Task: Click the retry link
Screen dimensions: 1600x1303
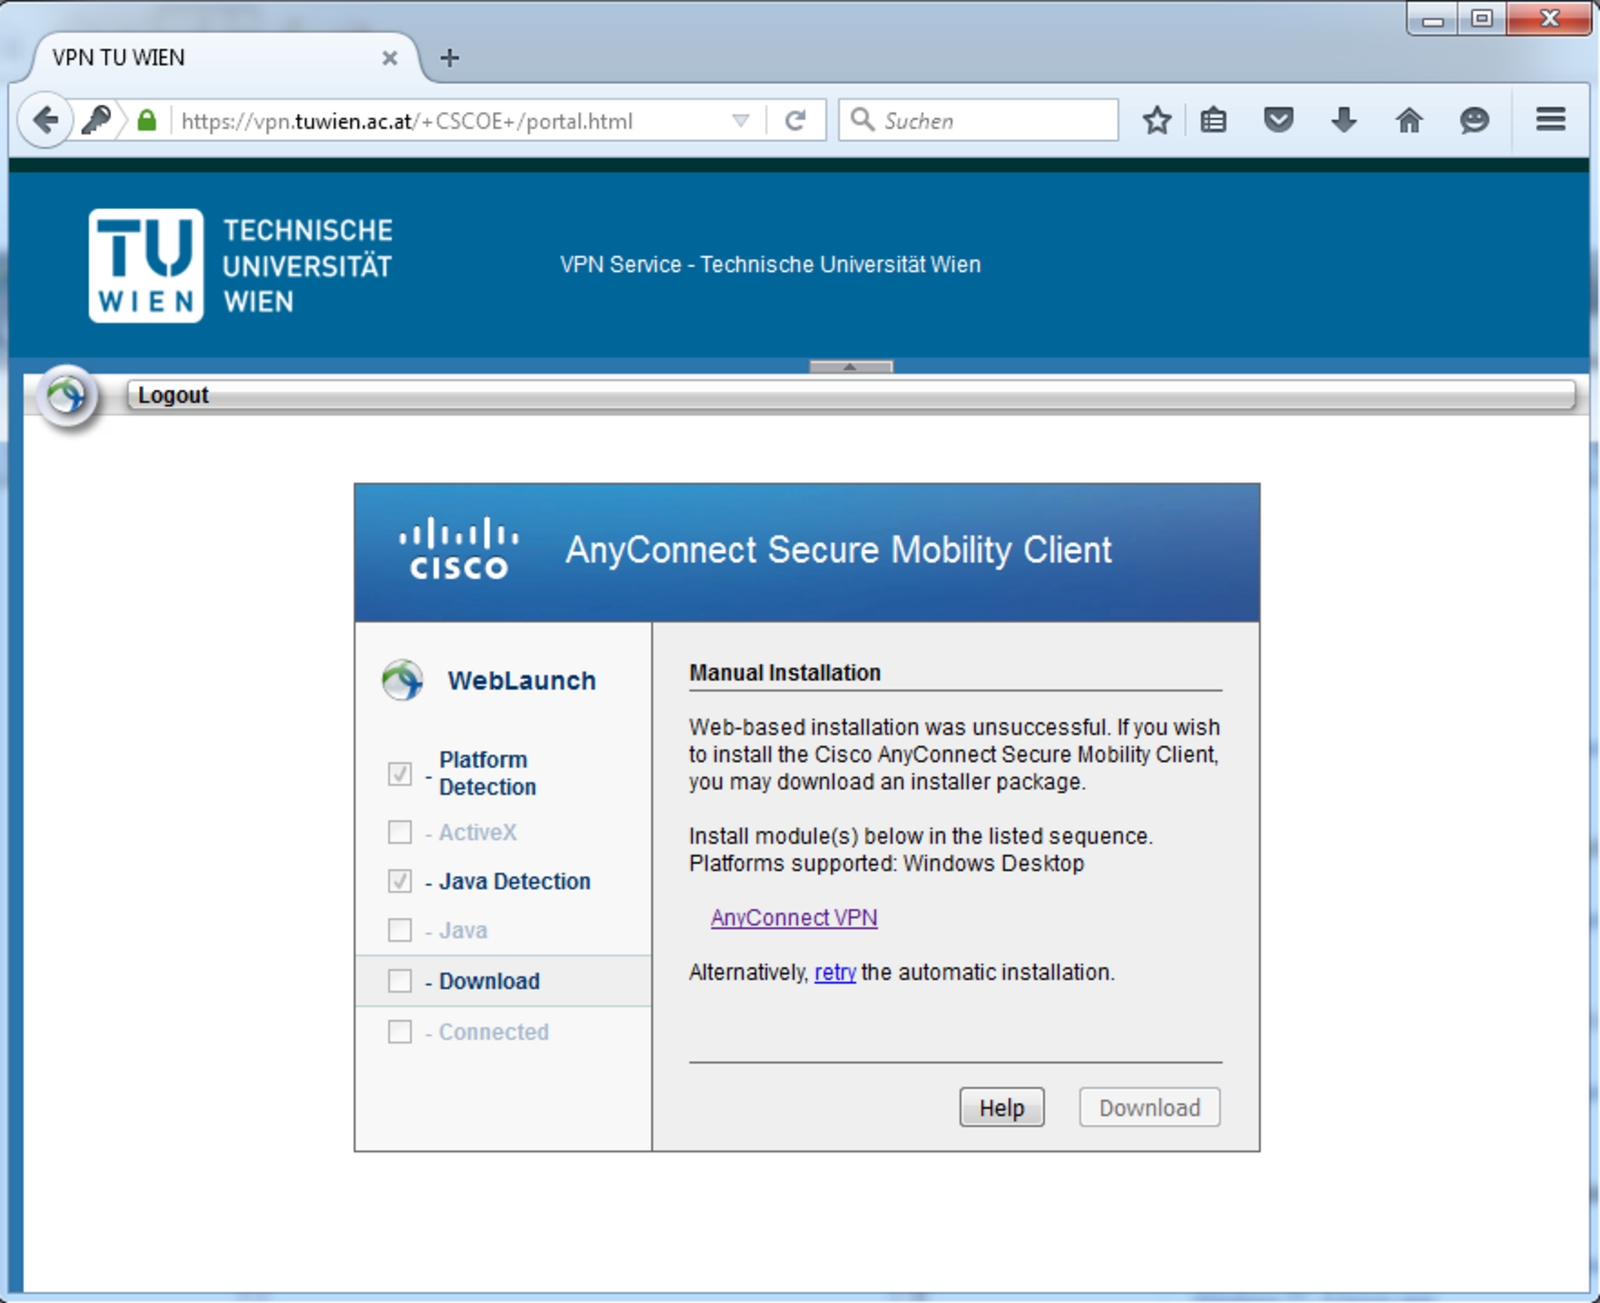Action: [835, 972]
